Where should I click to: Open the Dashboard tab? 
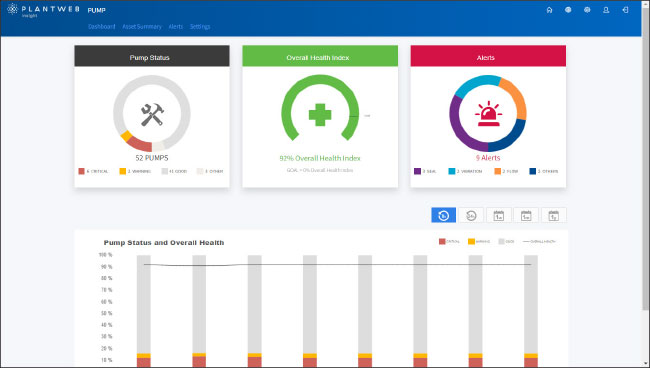(102, 27)
